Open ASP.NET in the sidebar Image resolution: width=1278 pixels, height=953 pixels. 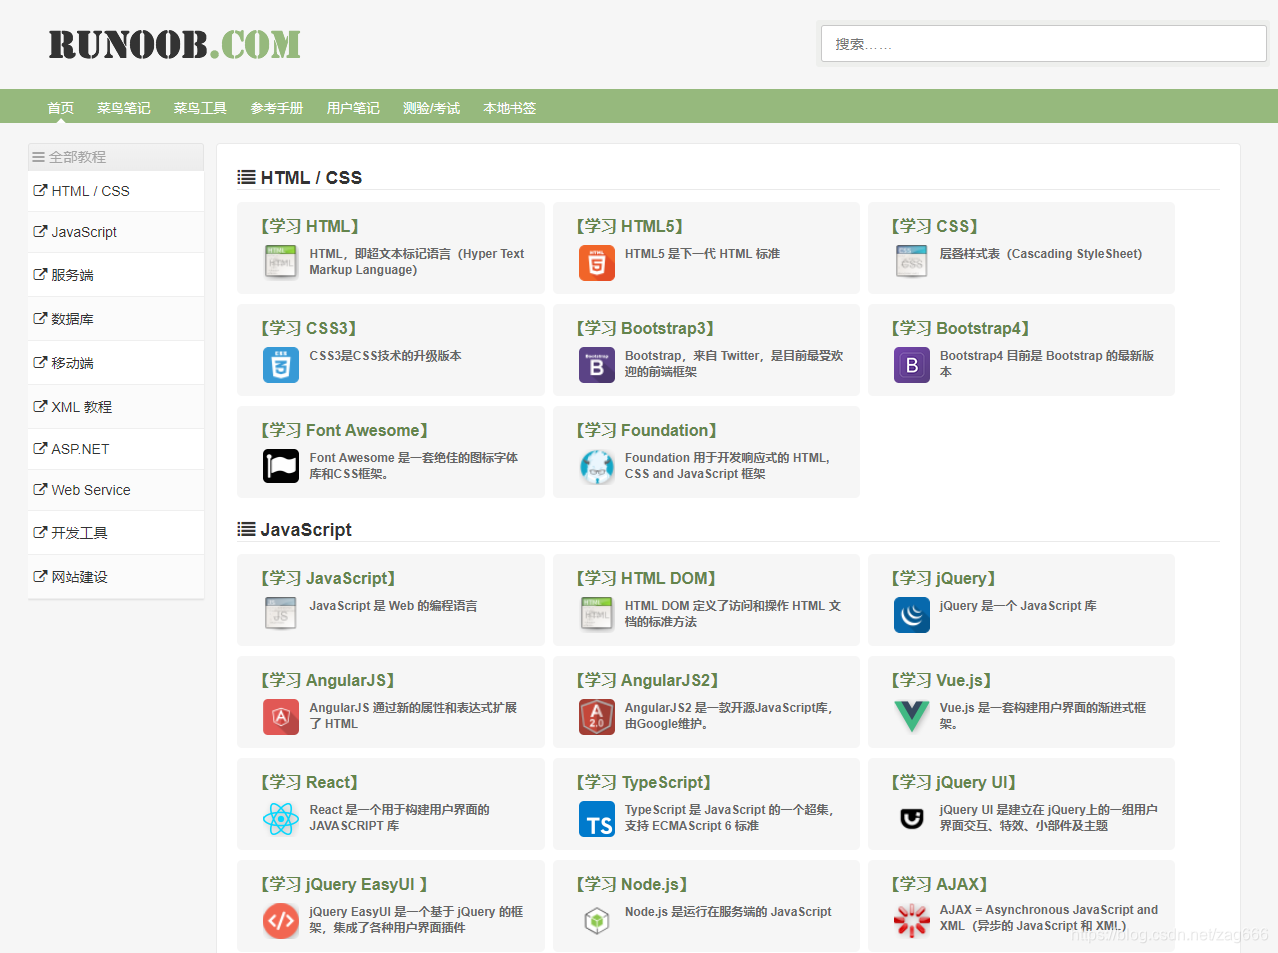point(116,449)
